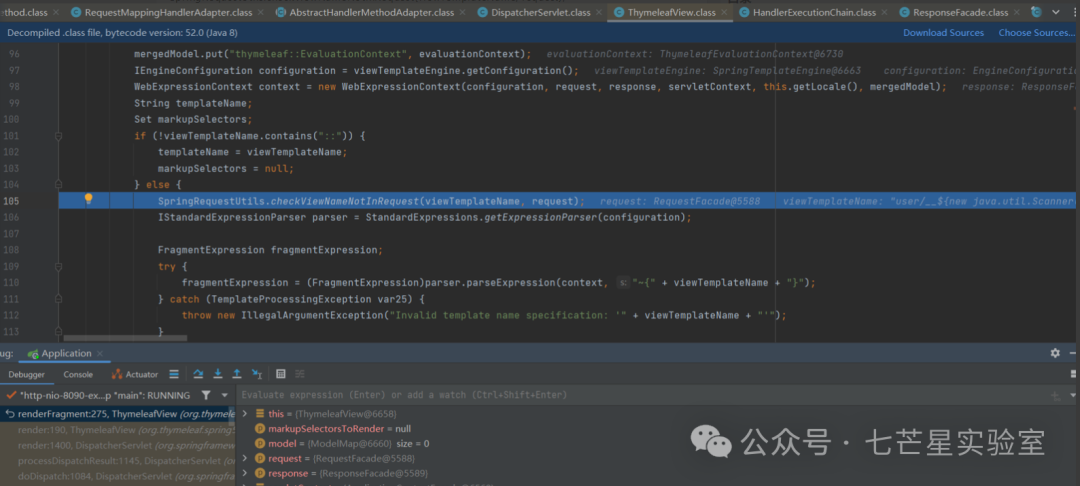This screenshot has width=1080, height=486.
Task: Click the orange checkmark thread status icon
Action: click(x=11, y=395)
